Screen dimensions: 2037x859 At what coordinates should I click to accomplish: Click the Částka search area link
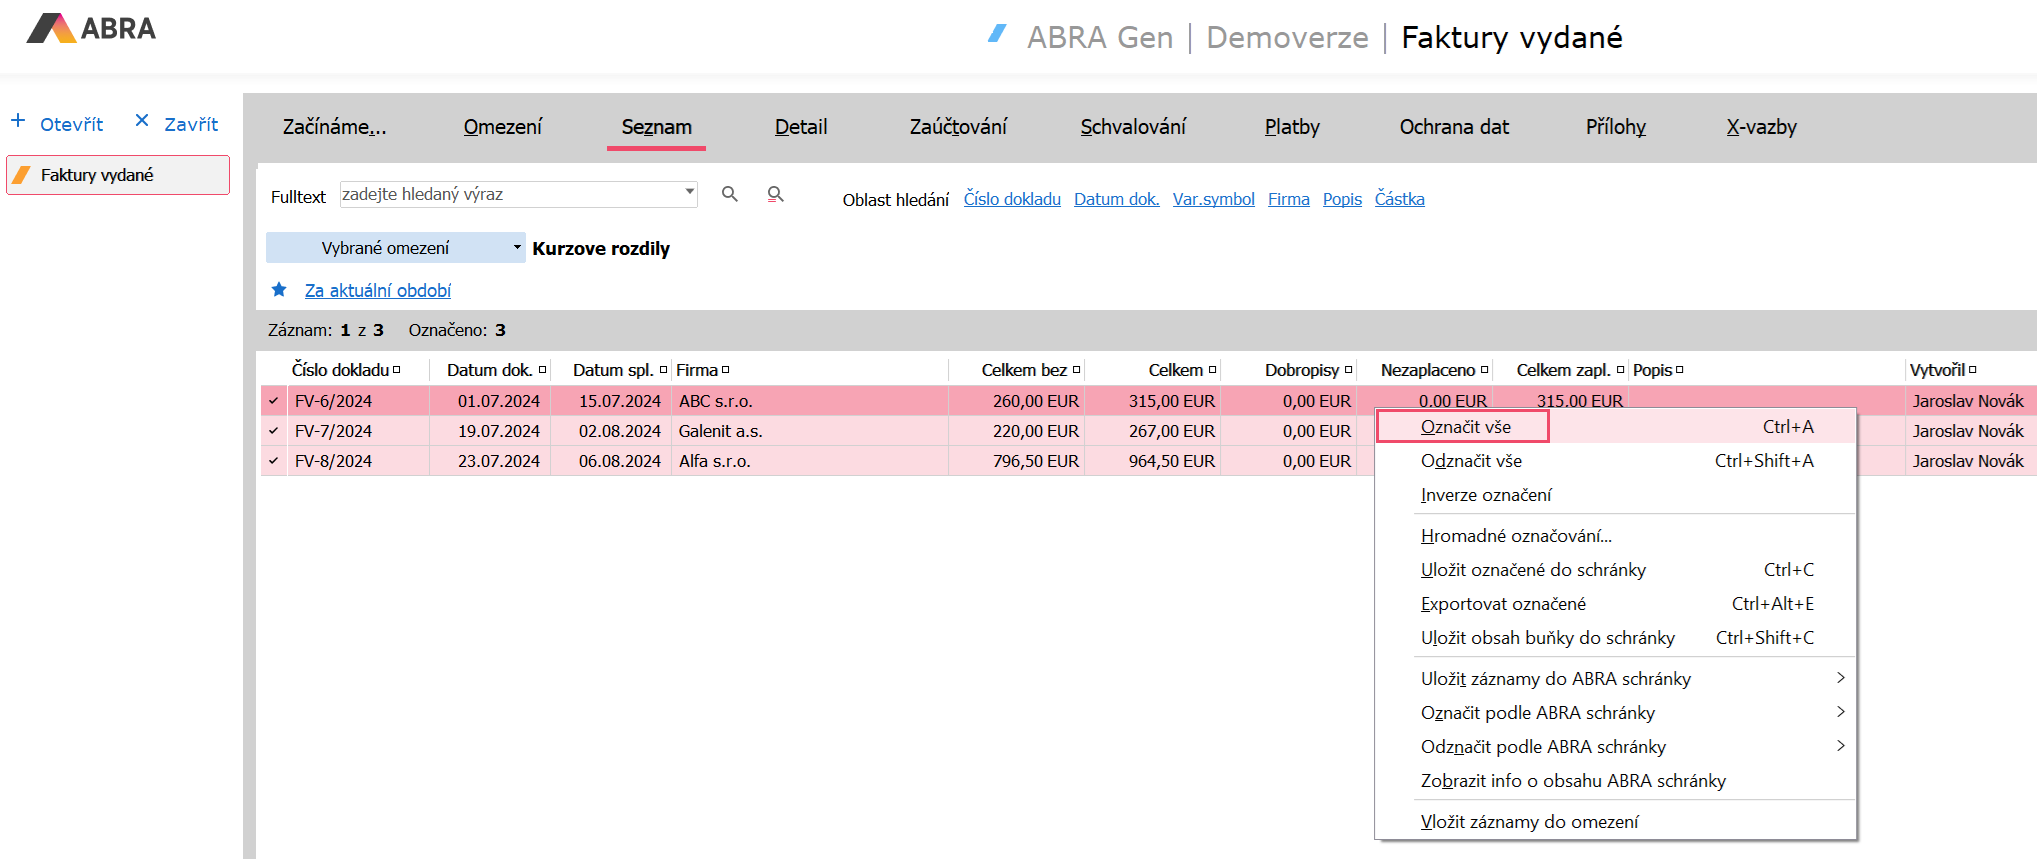pyautogui.click(x=1399, y=199)
